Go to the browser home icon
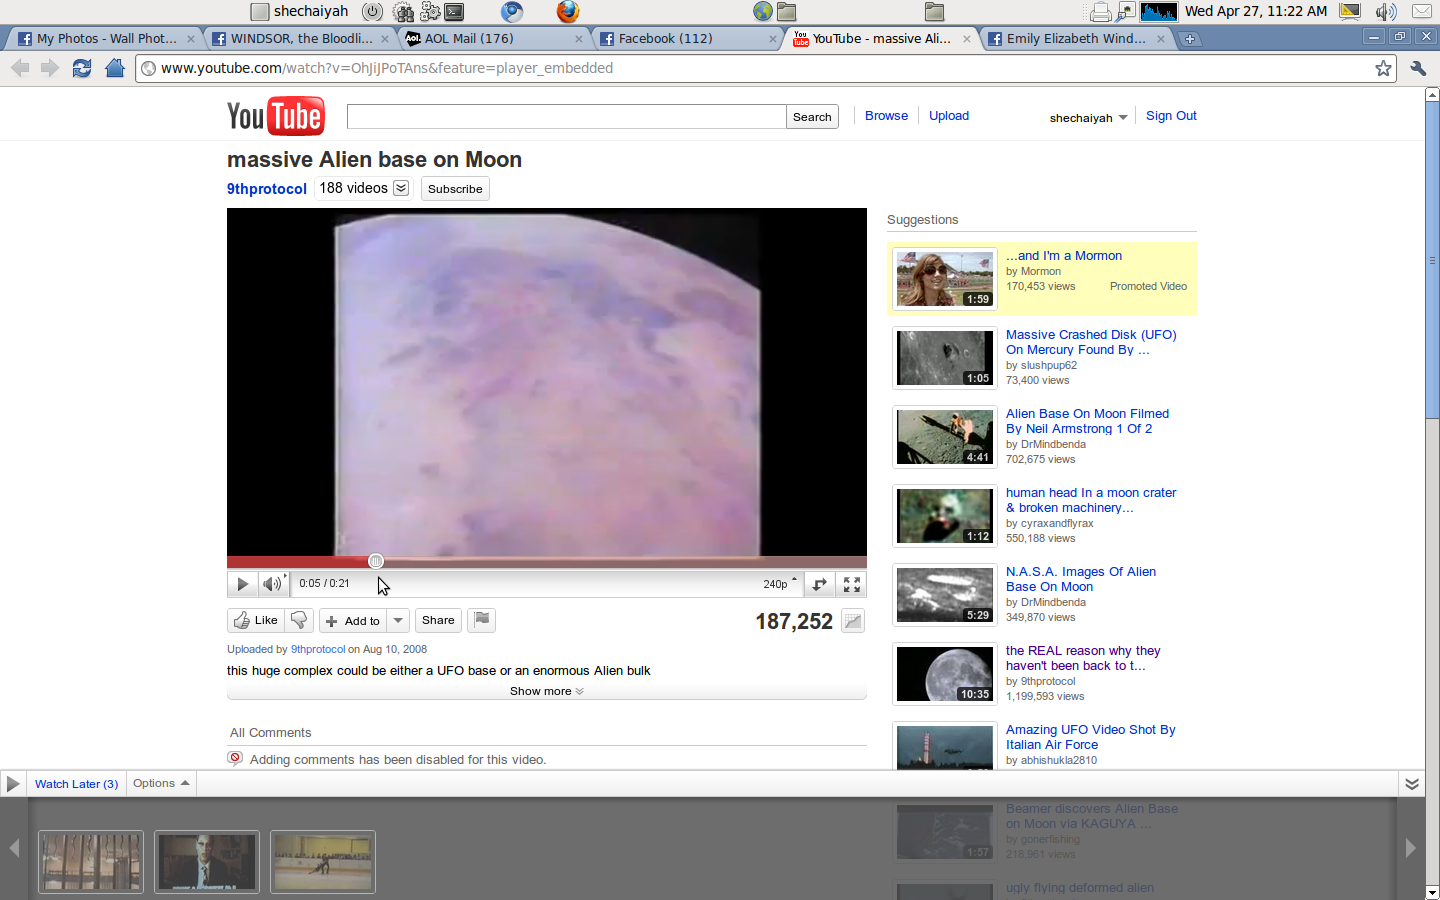 (x=115, y=68)
